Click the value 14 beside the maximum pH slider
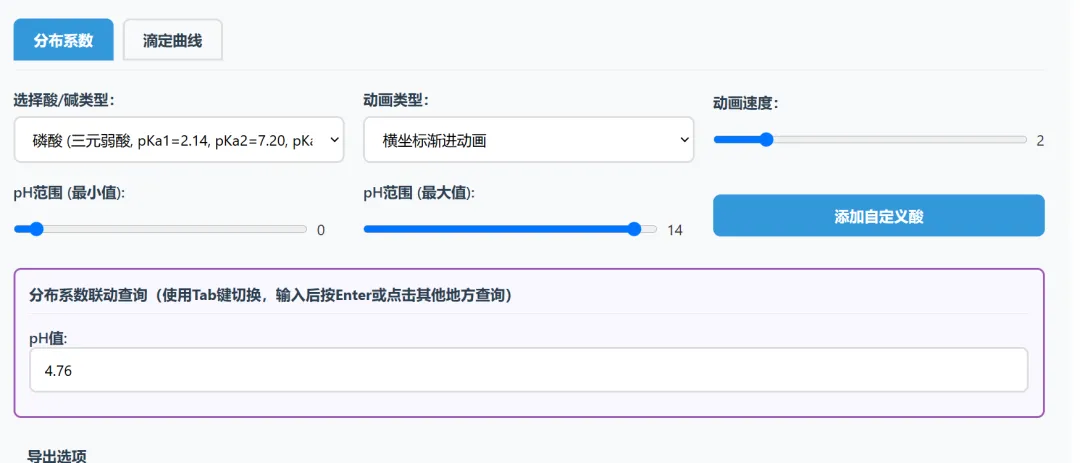 click(x=675, y=230)
